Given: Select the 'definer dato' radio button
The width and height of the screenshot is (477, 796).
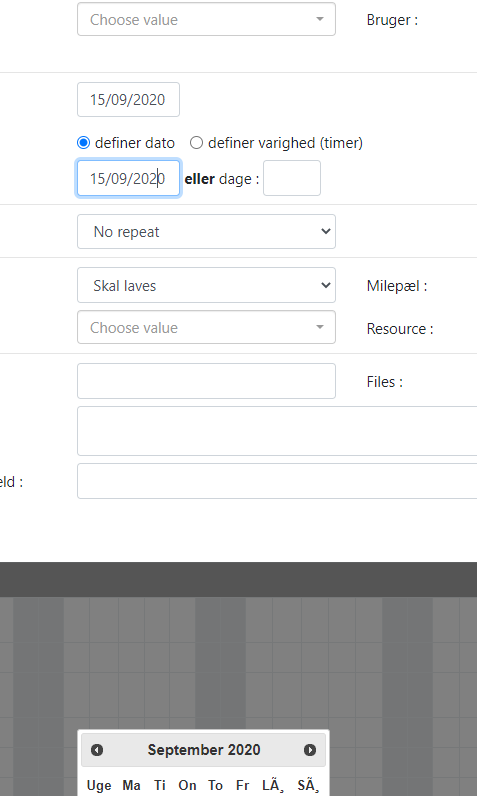Looking at the screenshot, I should 83,143.
